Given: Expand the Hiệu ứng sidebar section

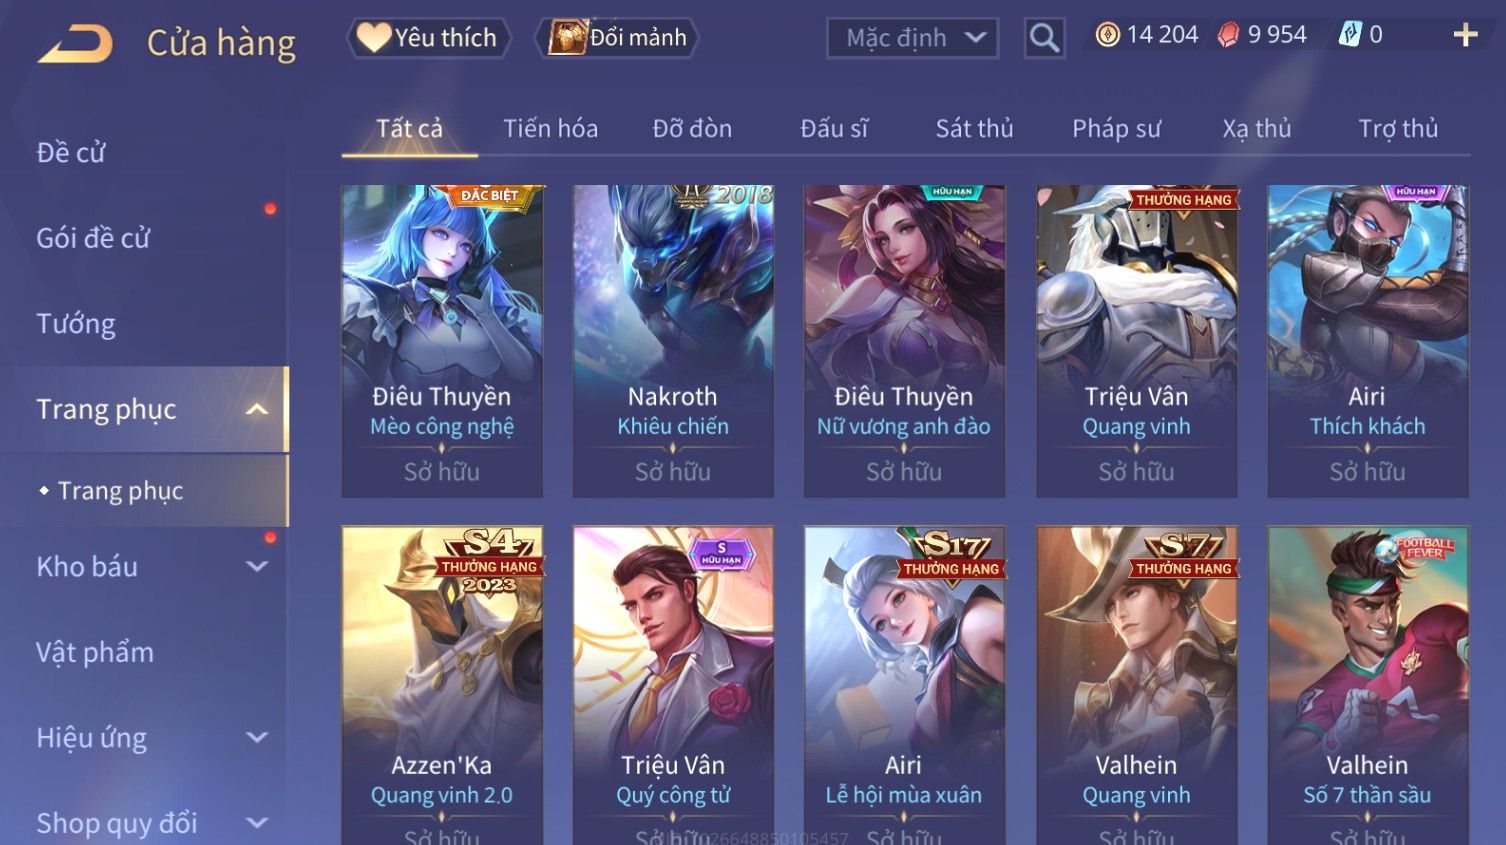Looking at the screenshot, I should [x=257, y=737].
